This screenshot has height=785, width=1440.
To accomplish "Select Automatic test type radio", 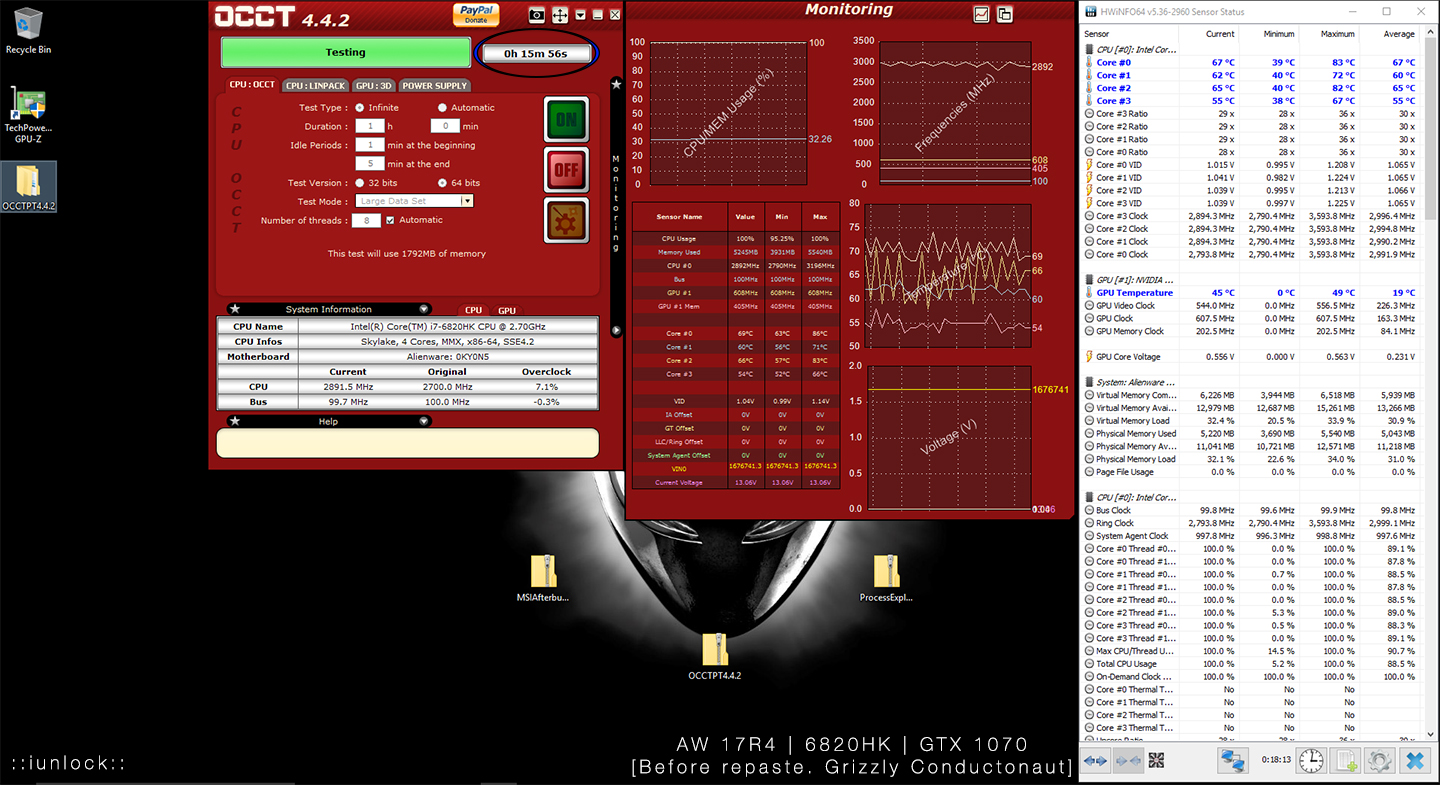I will (x=442, y=108).
